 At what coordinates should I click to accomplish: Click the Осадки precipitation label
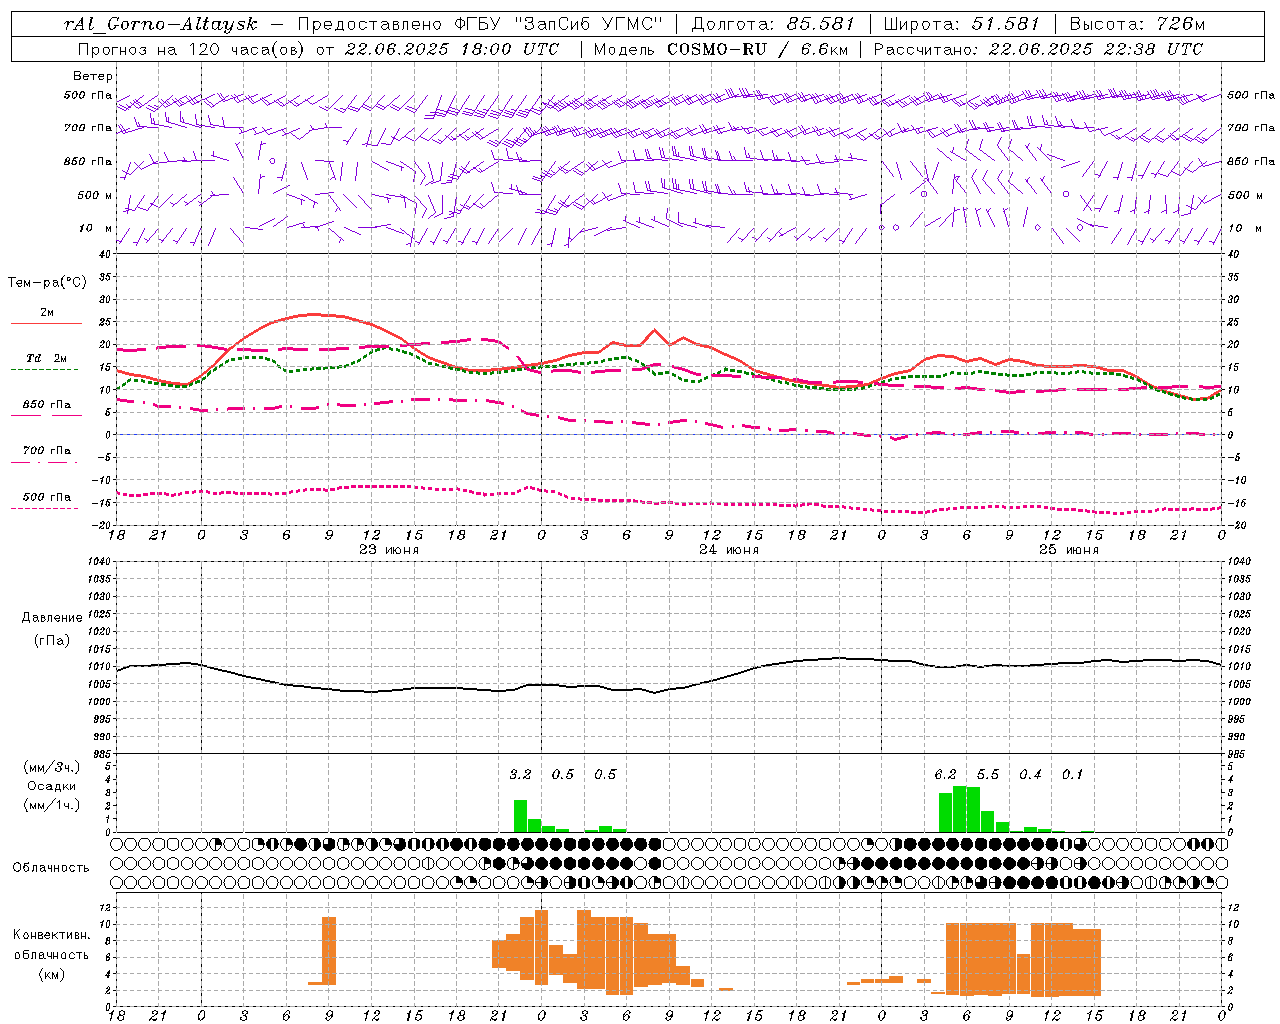(x=52, y=786)
